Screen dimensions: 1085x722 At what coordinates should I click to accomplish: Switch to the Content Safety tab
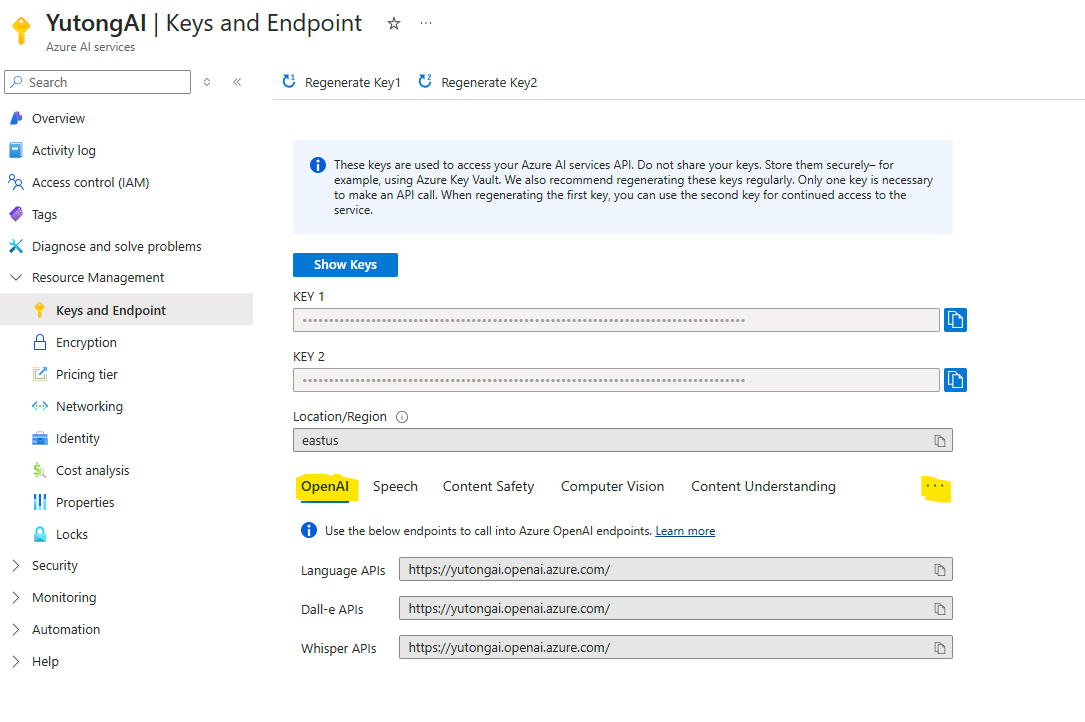pos(489,487)
